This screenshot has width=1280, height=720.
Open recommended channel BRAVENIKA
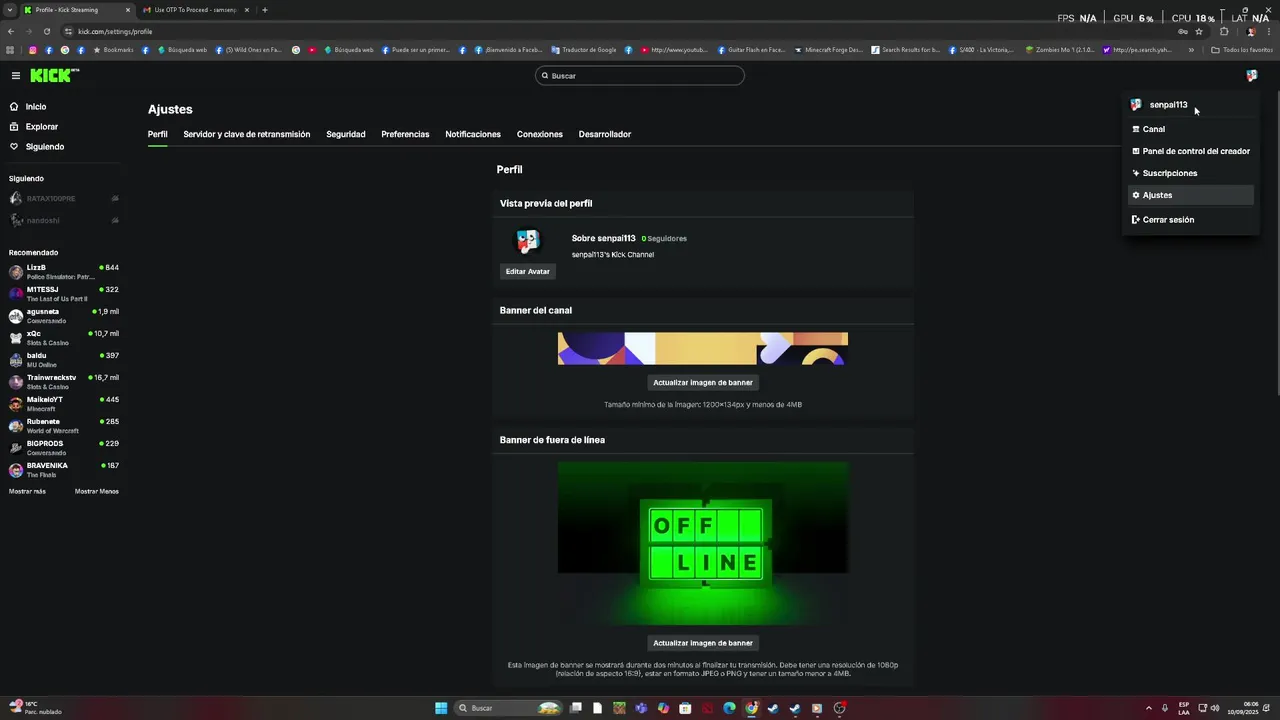coord(64,470)
